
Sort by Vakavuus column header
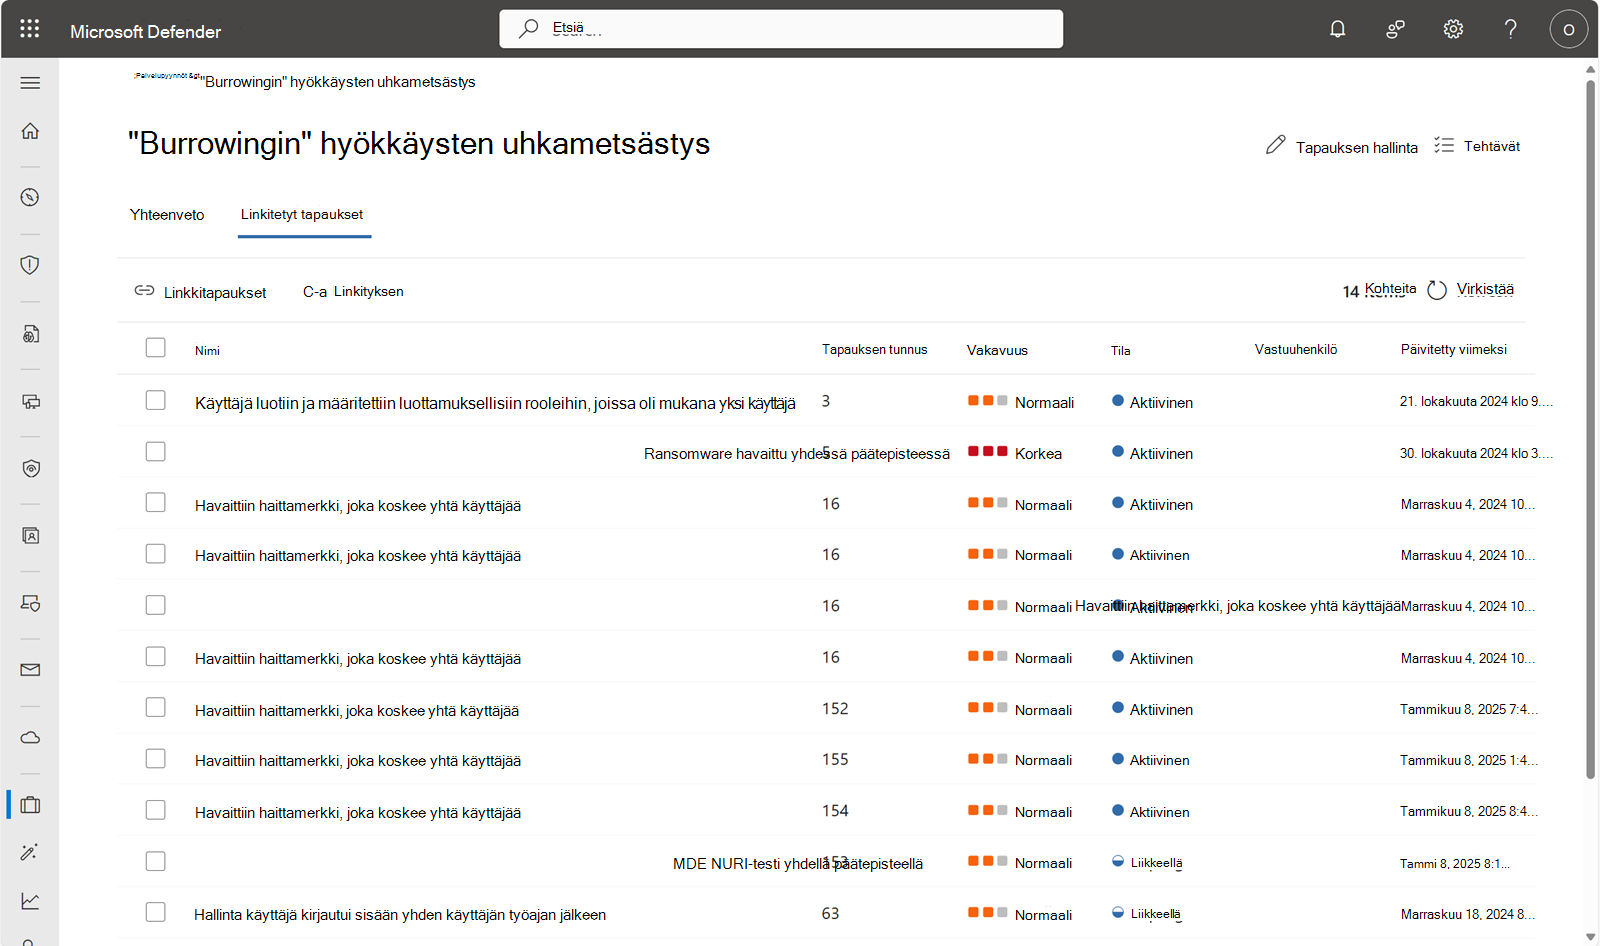pos(997,351)
